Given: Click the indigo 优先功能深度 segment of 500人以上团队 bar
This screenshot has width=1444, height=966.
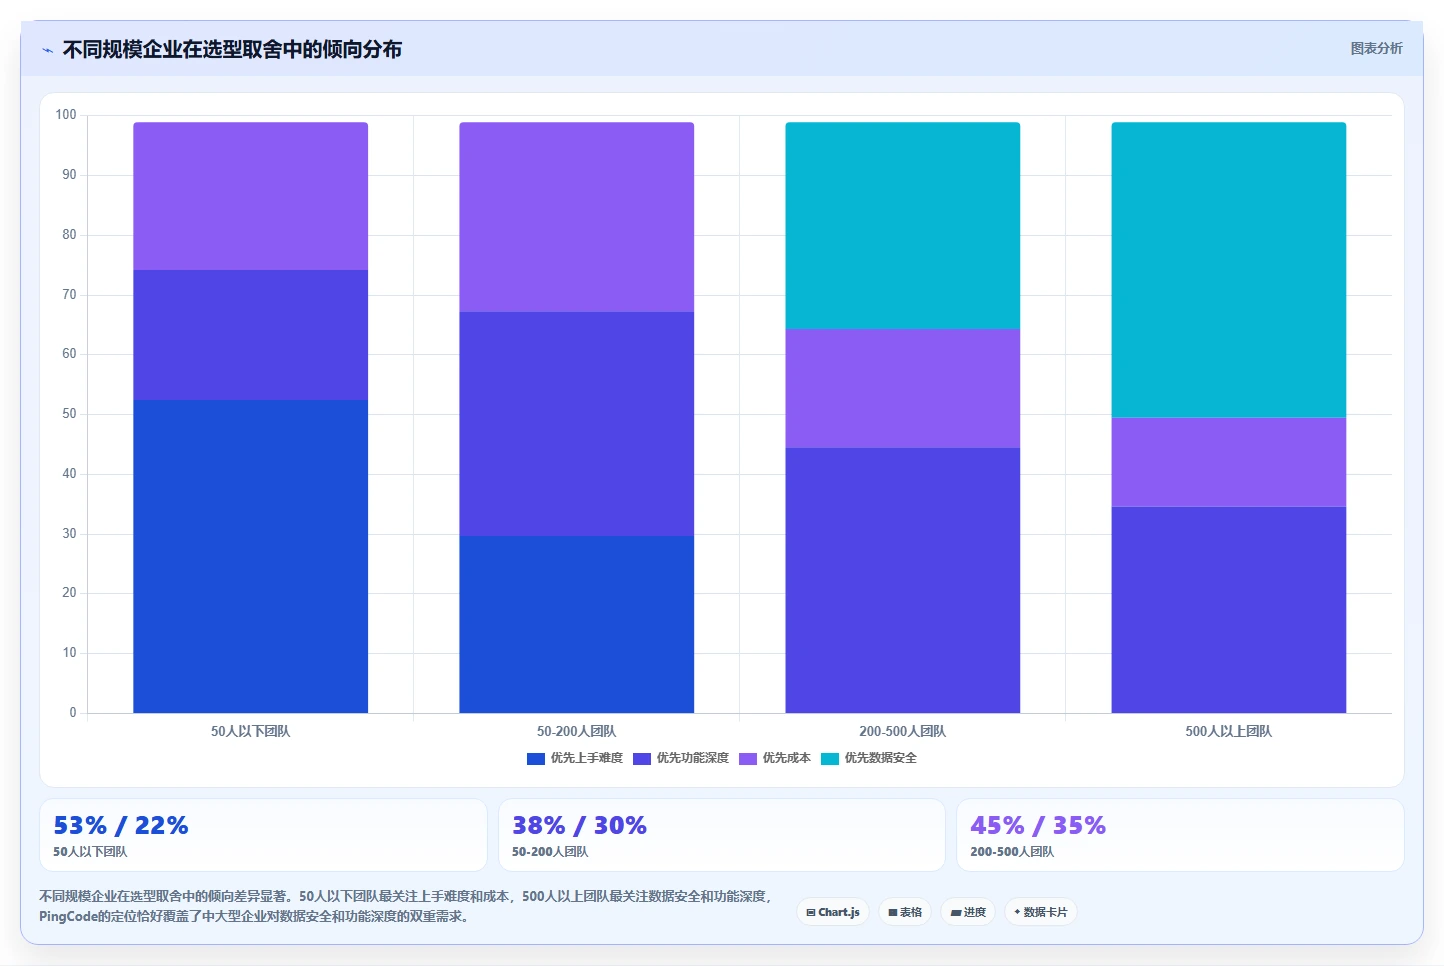Looking at the screenshot, I should pyautogui.click(x=1229, y=610).
